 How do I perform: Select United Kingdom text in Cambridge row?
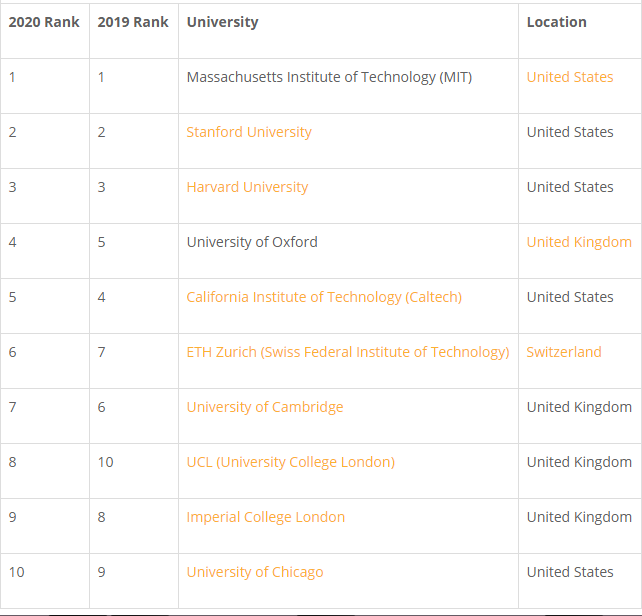point(579,407)
